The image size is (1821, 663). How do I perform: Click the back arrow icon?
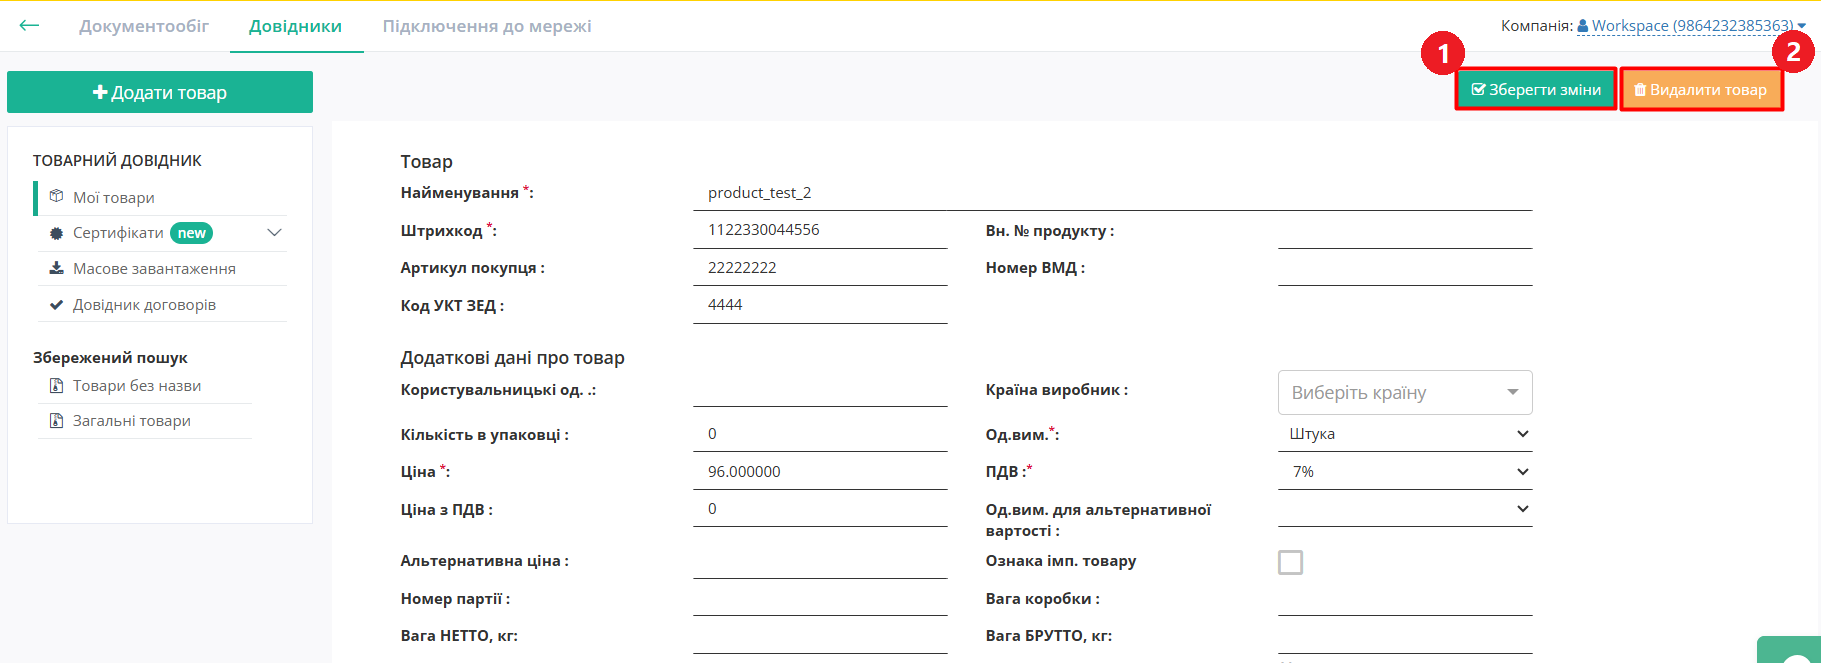point(29,26)
